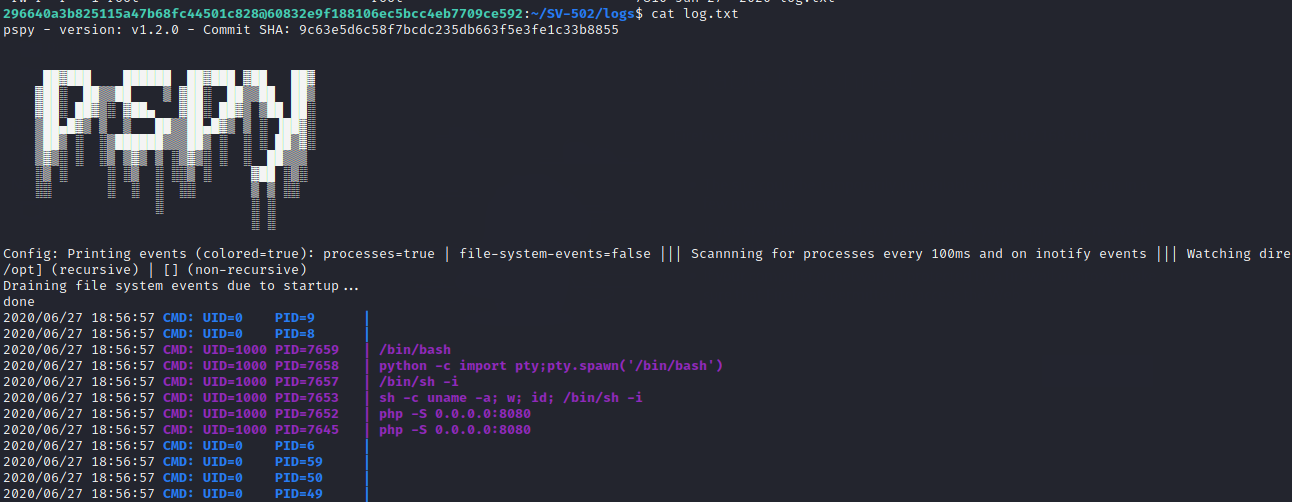Click the 'file-system-events=false' setting
The height and width of the screenshot is (502, 1292).
[555, 254]
